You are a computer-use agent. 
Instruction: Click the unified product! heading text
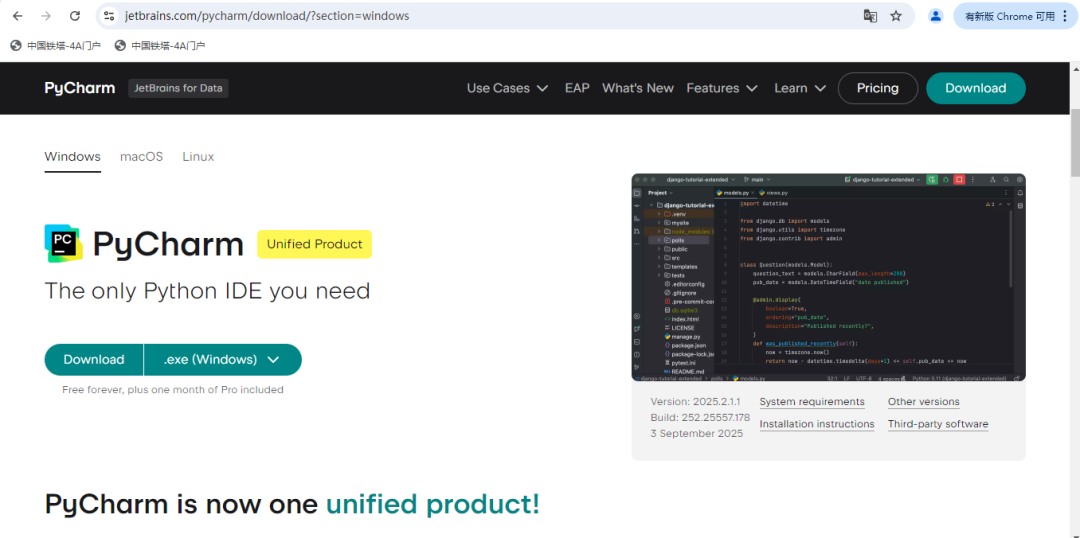point(433,504)
